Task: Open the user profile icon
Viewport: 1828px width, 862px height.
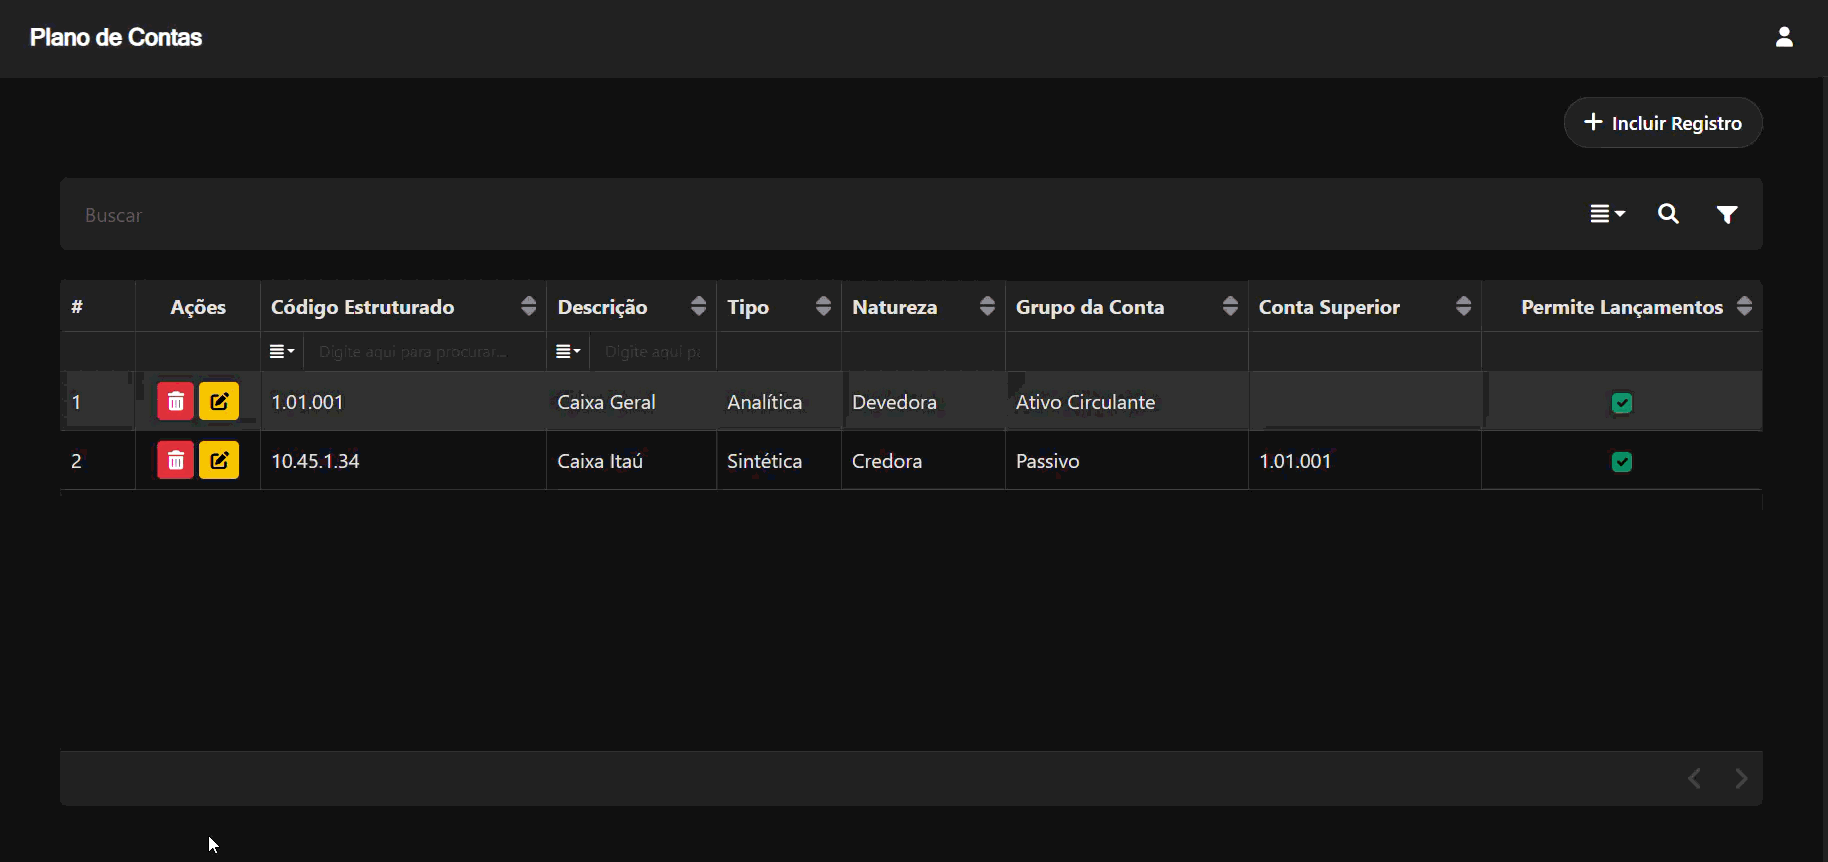Action: (1784, 37)
